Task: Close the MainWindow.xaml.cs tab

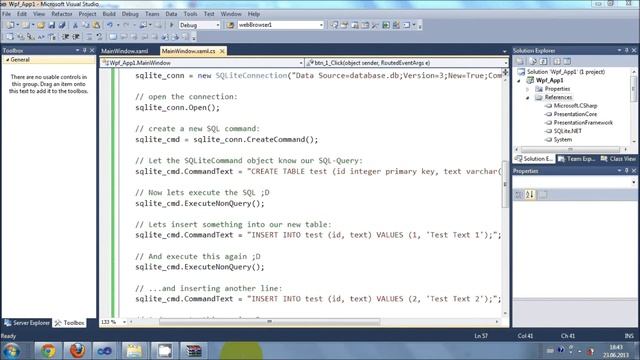Action: pos(222,51)
